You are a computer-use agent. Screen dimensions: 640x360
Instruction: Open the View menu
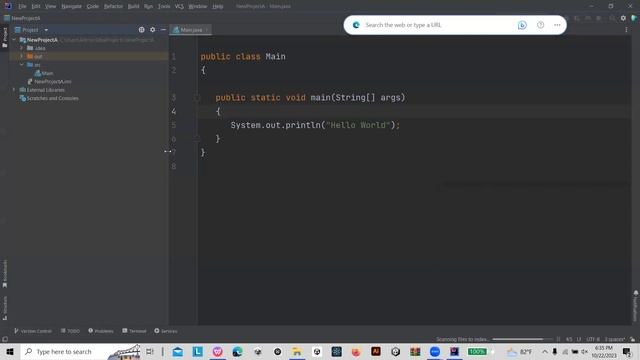point(51,6)
